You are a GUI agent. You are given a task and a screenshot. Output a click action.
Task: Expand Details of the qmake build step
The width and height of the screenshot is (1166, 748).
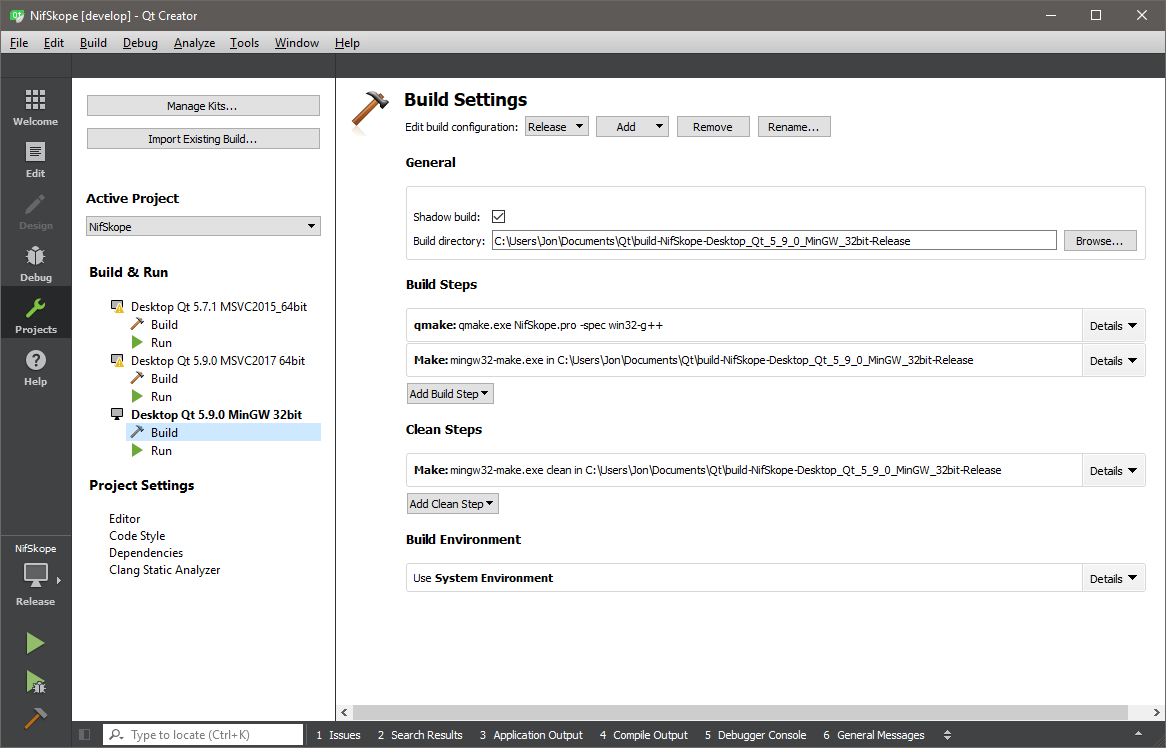tap(1113, 326)
